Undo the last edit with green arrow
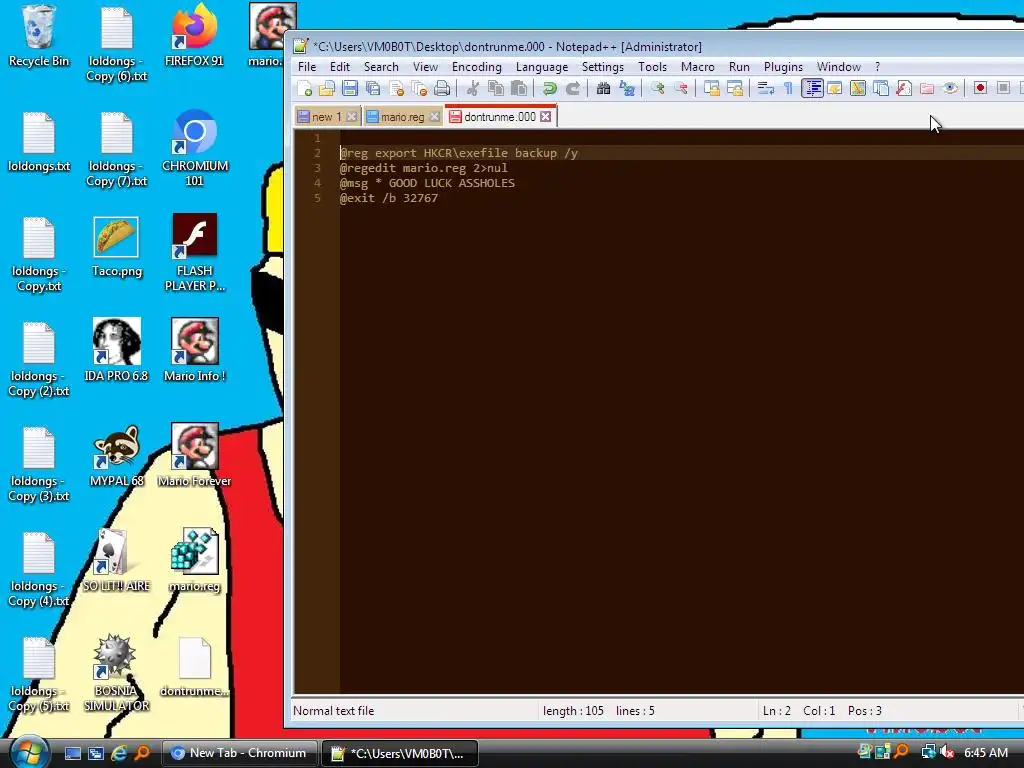1024x768 pixels. pos(550,88)
